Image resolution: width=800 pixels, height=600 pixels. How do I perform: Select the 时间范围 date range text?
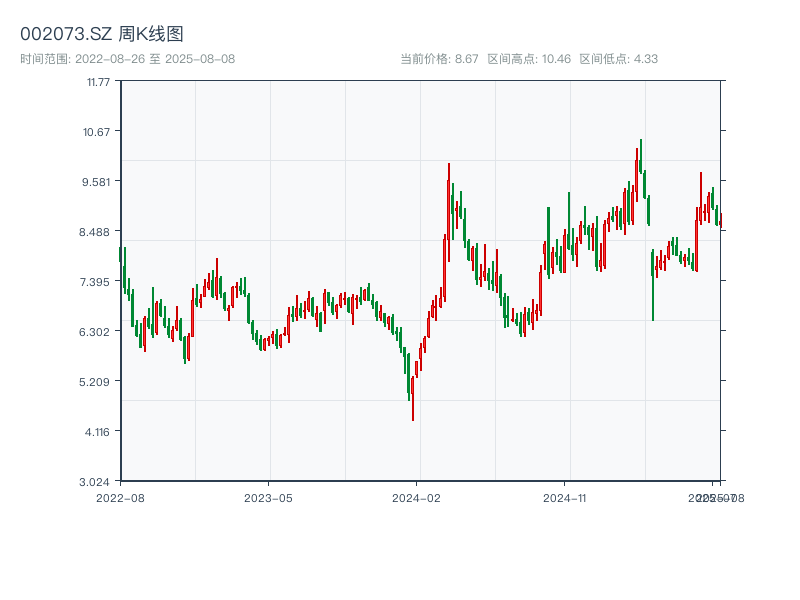pyautogui.click(x=127, y=59)
